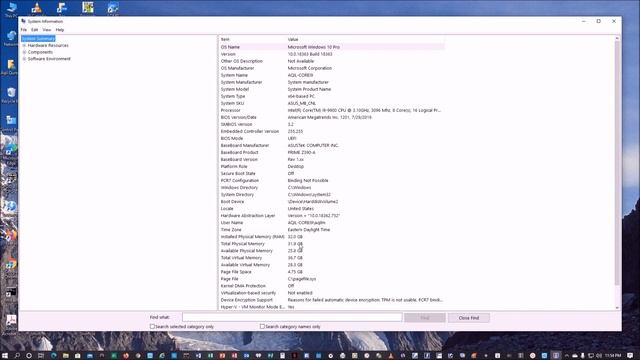Select the System Type row
640x360 pixels.
pyautogui.click(x=332, y=96)
